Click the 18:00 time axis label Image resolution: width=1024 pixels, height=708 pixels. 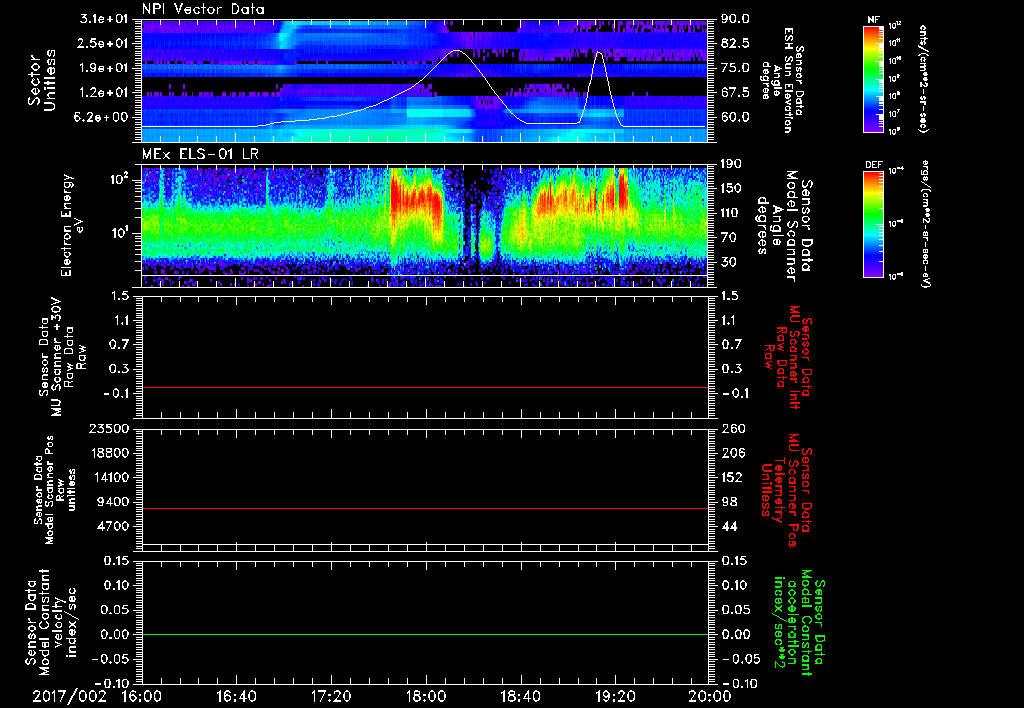[426, 696]
